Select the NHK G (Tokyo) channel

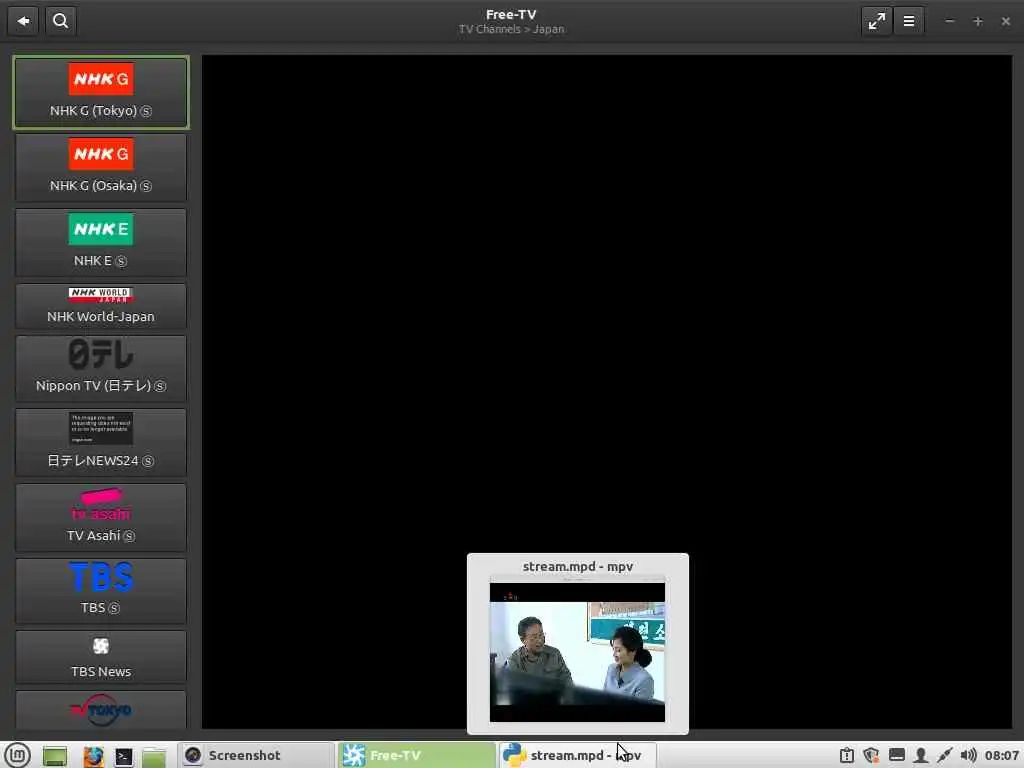101,92
